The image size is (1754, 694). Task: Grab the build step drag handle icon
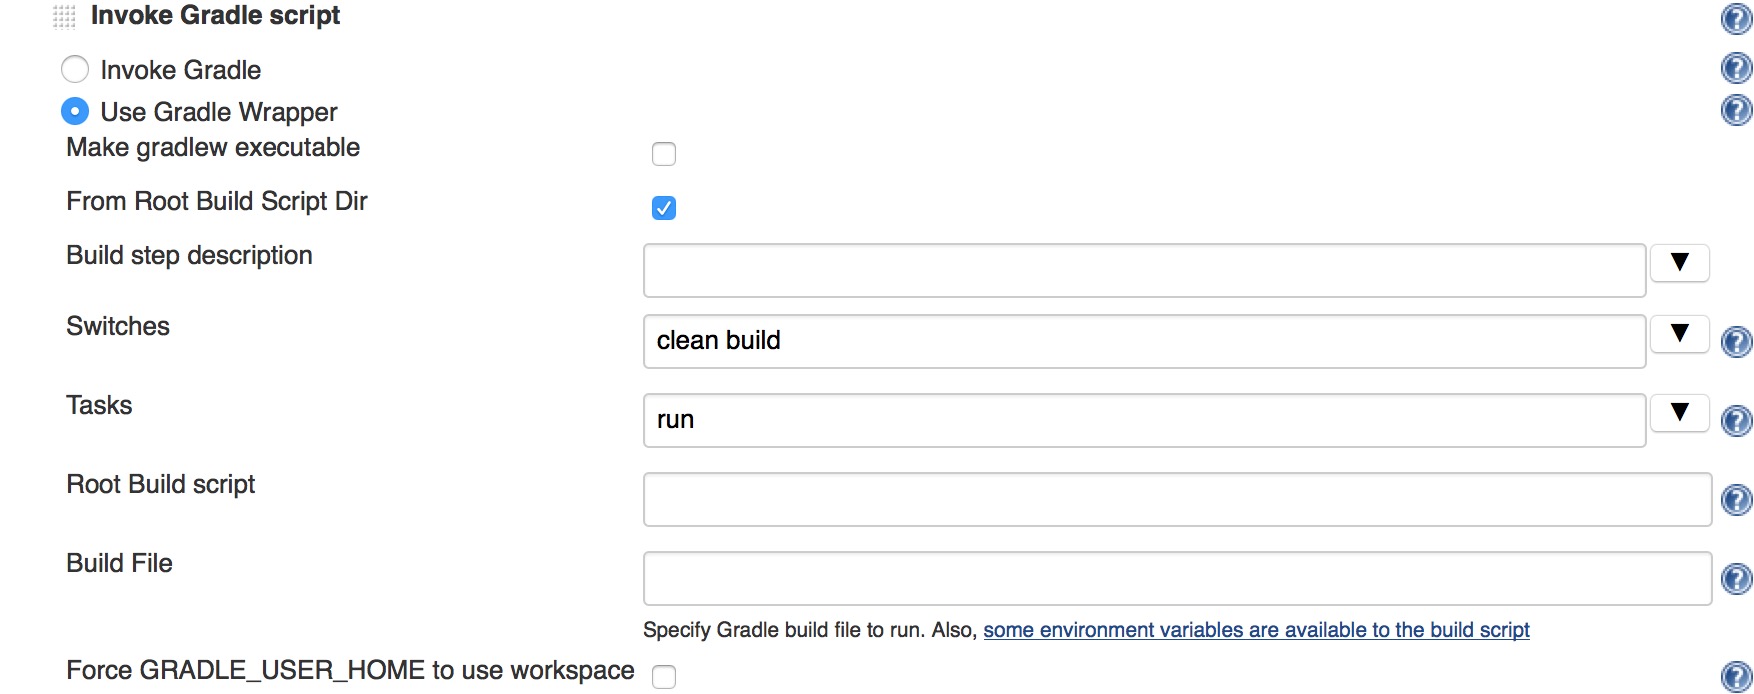(64, 16)
